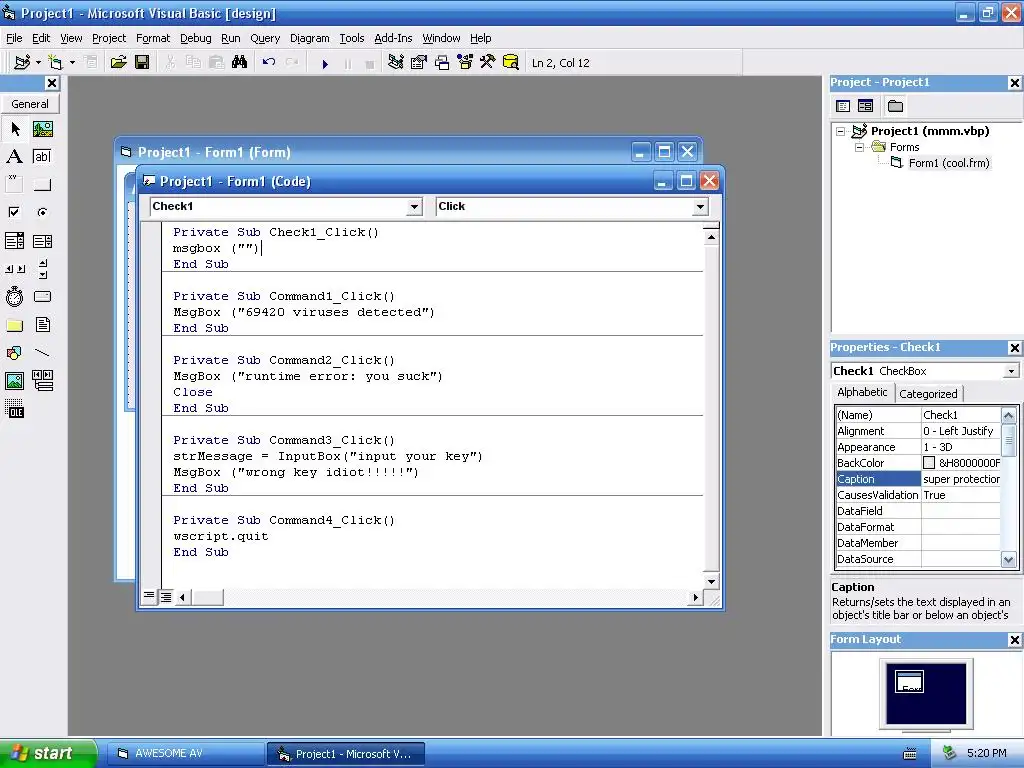The image size is (1024, 768).
Task: Select the DirListBox folder control
Action: 14,325
